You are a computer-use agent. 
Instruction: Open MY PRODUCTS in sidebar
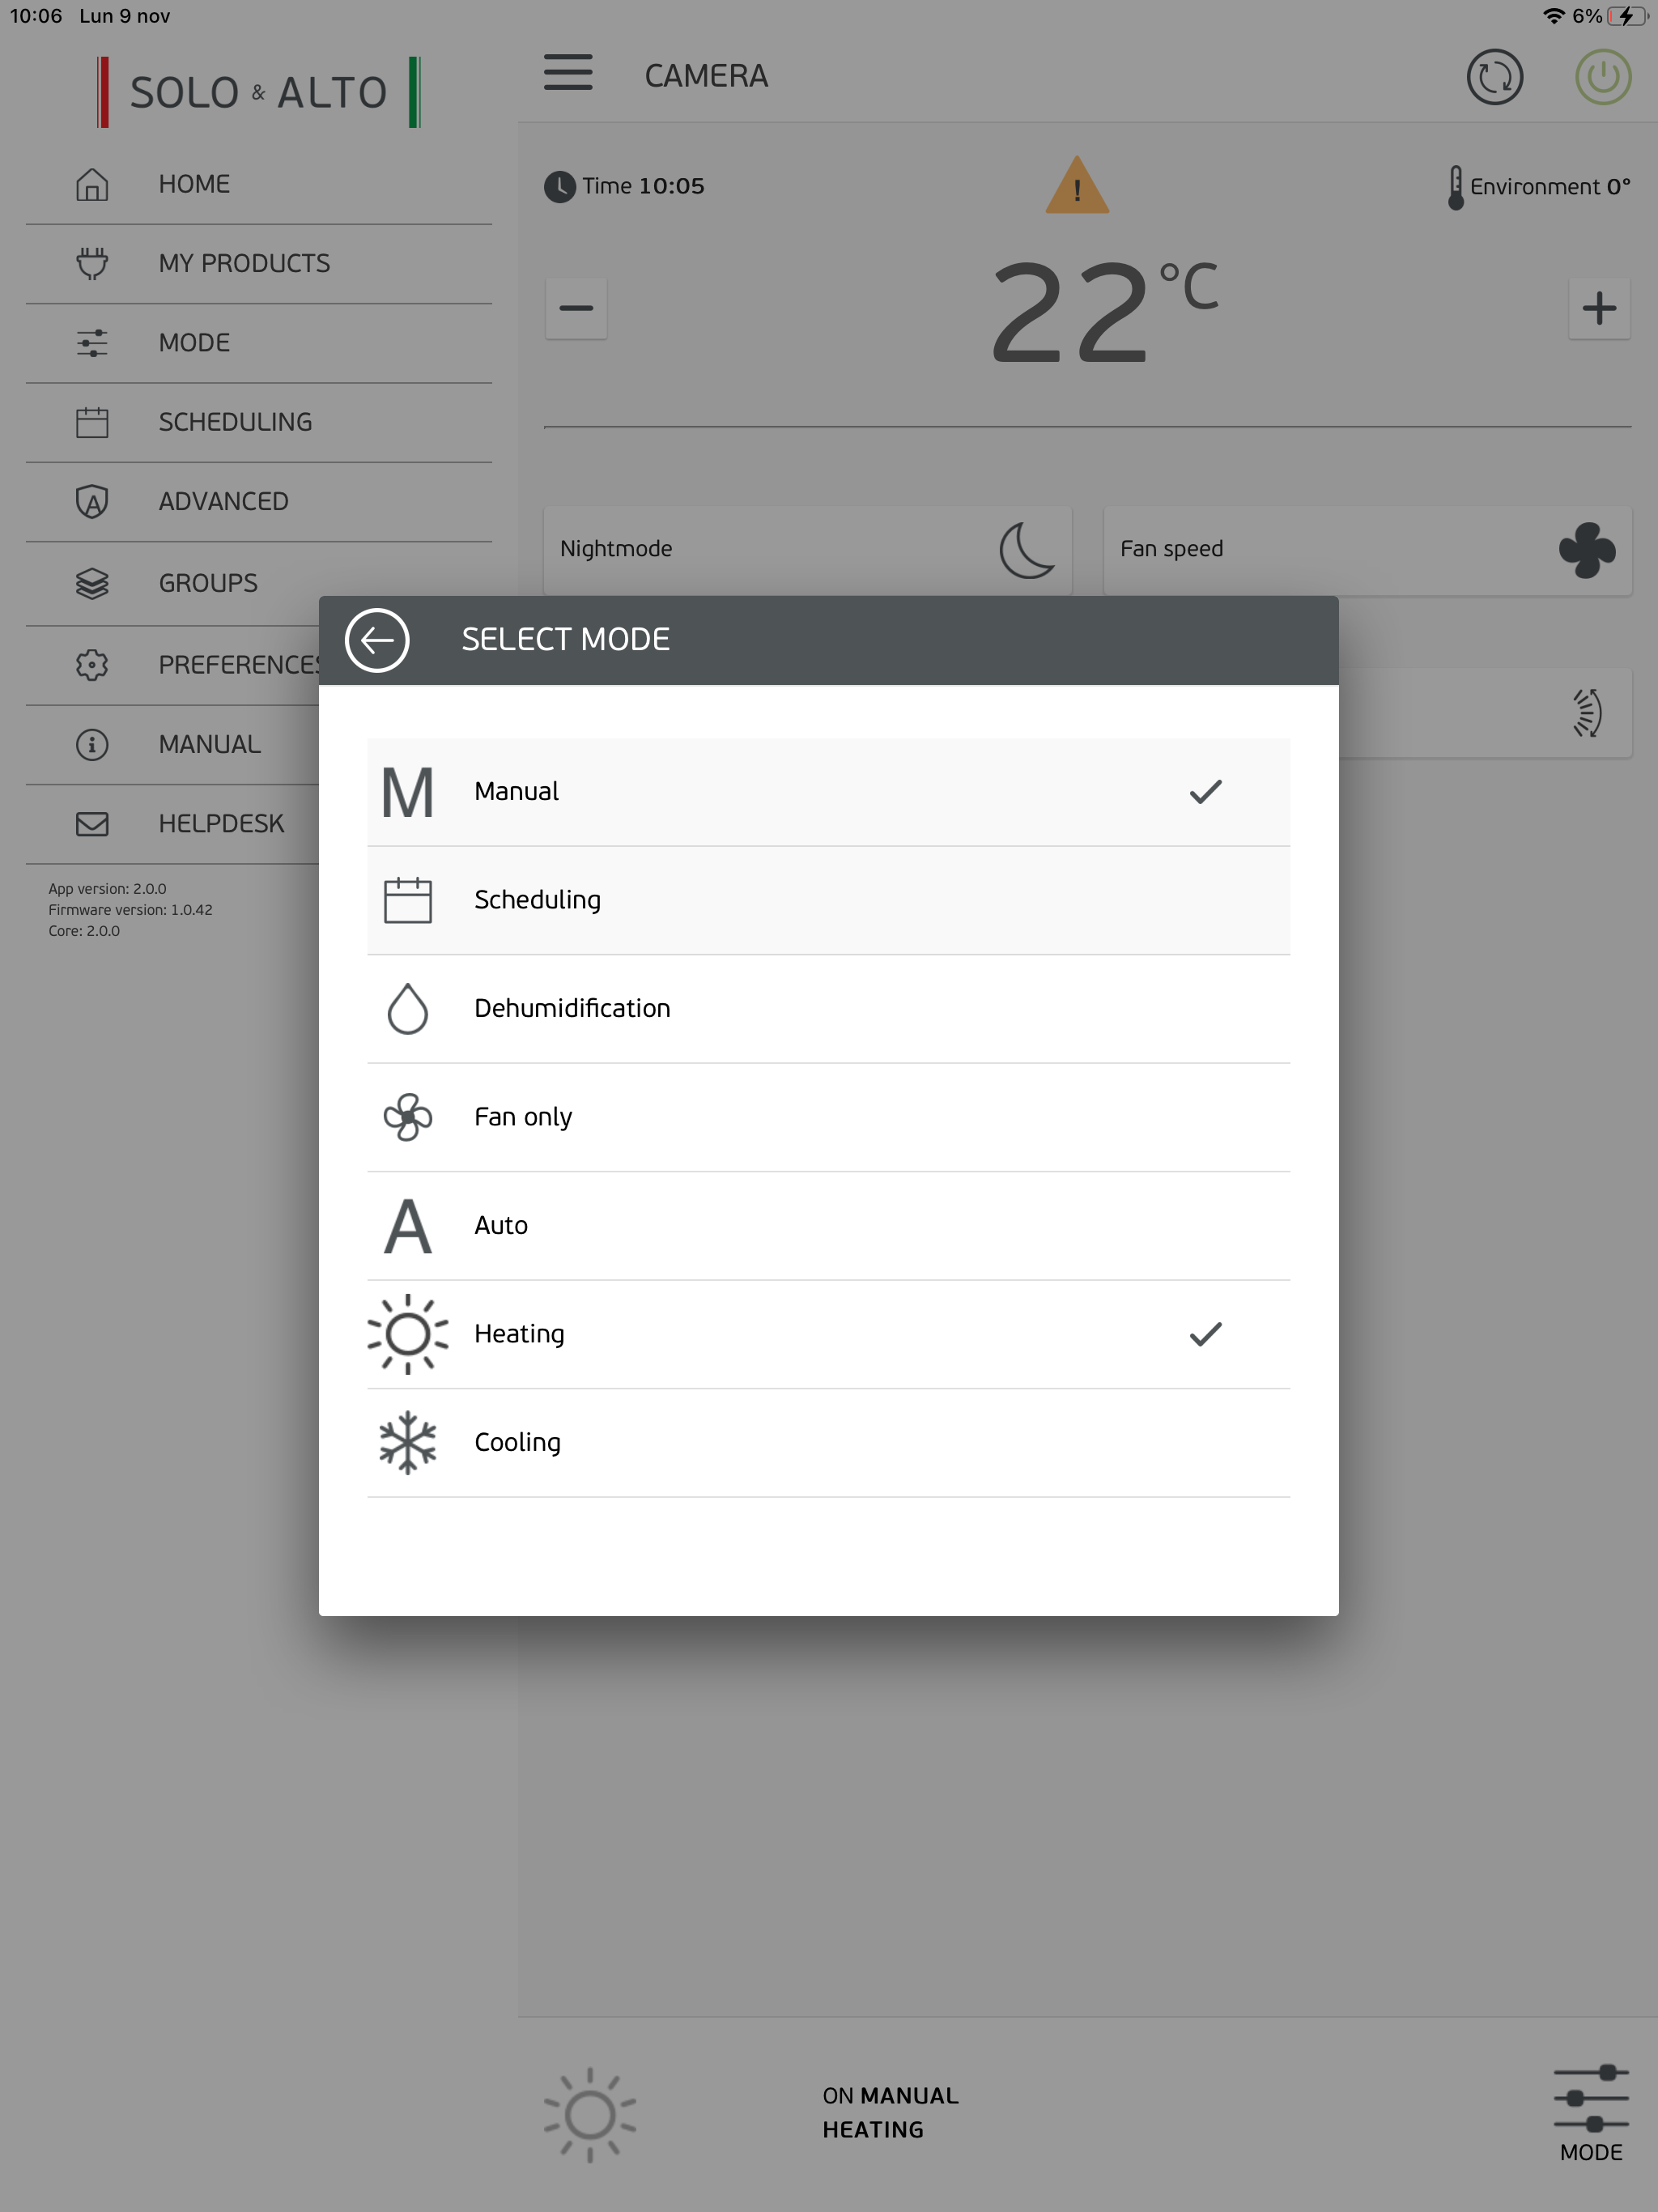(x=258, y=264)
